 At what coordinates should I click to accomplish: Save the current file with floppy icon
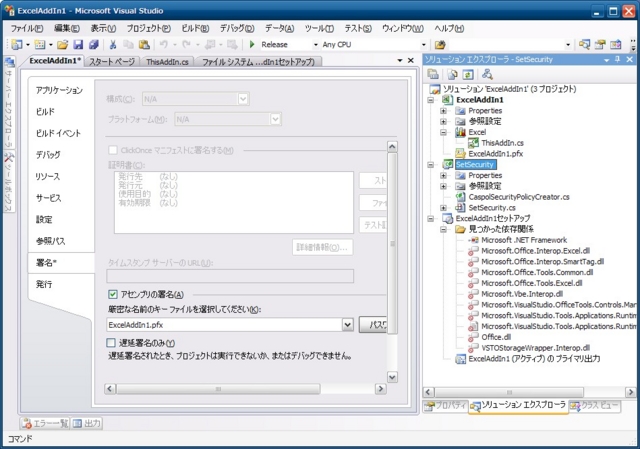(78, 44)
